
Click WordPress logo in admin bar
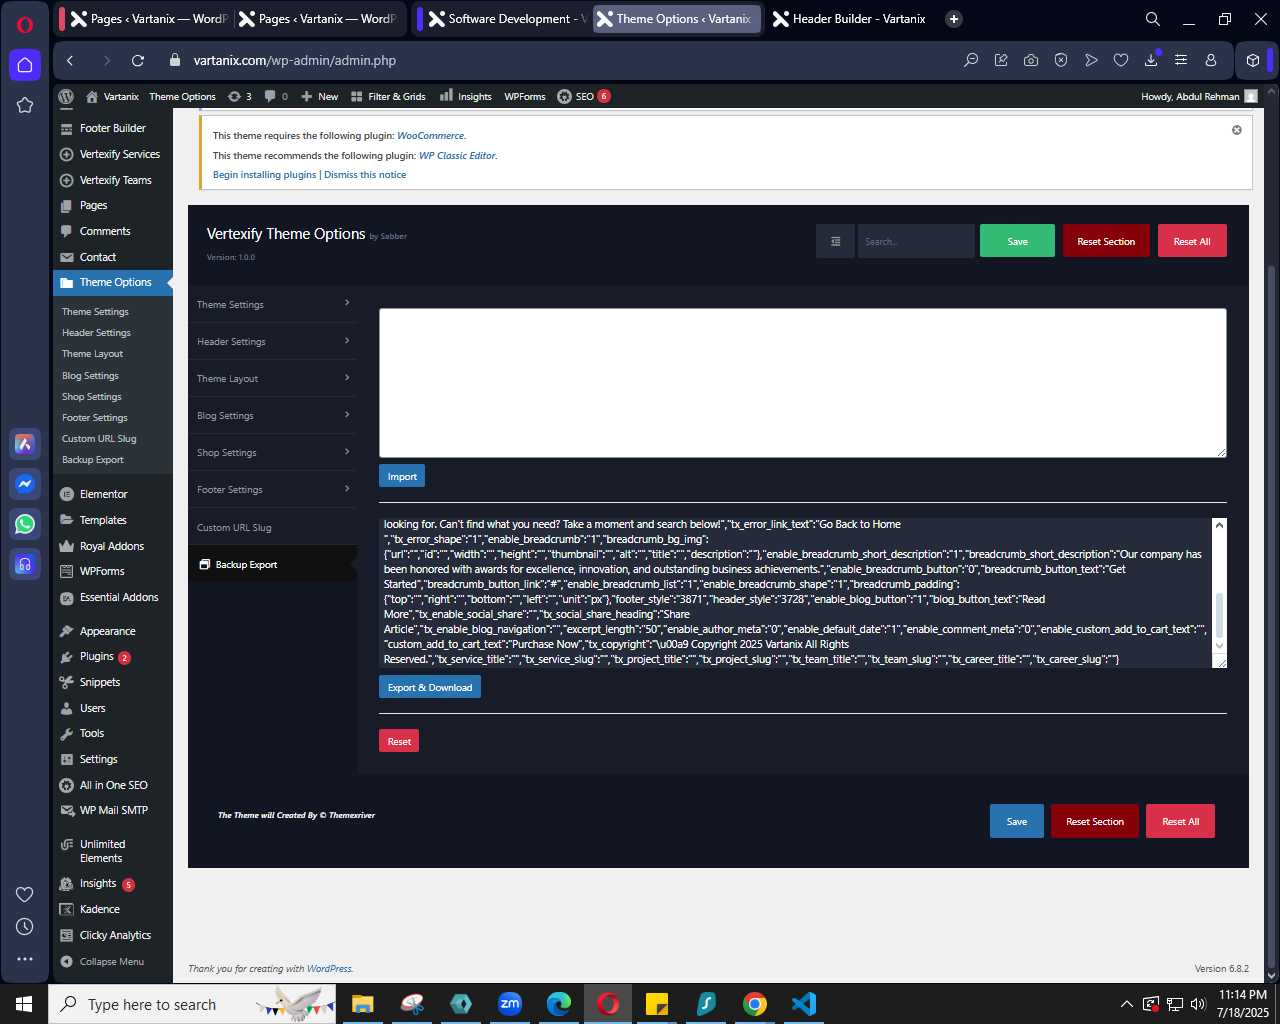[x=66, y=97]
